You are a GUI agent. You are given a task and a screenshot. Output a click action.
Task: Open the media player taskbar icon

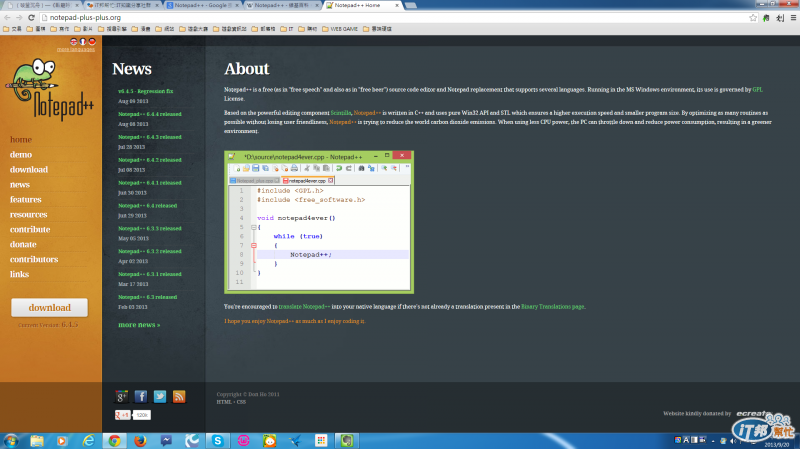coord(62,440)
